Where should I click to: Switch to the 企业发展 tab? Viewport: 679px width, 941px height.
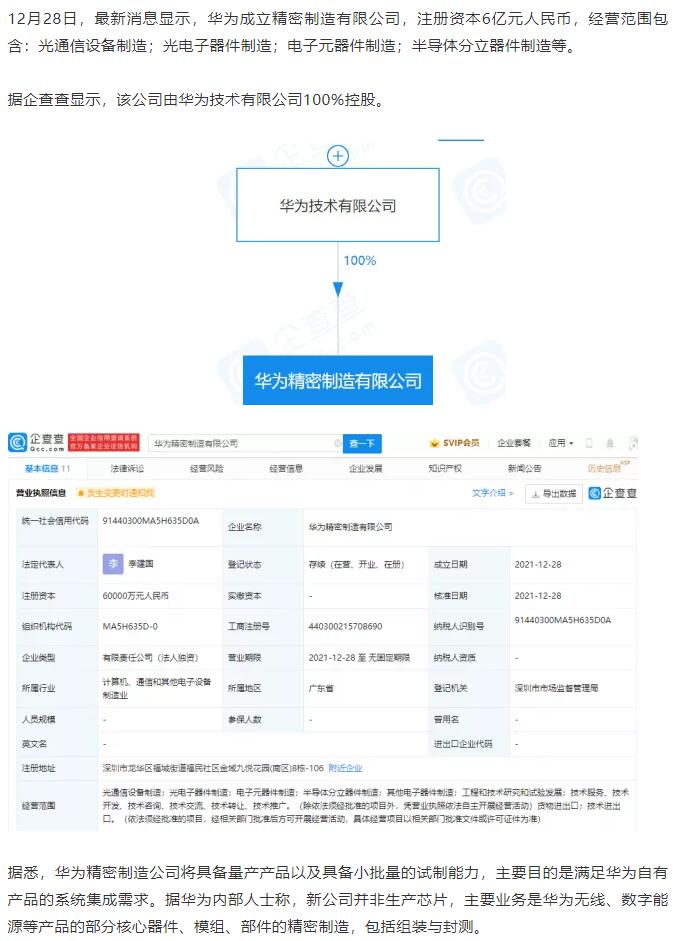(366, 468)
